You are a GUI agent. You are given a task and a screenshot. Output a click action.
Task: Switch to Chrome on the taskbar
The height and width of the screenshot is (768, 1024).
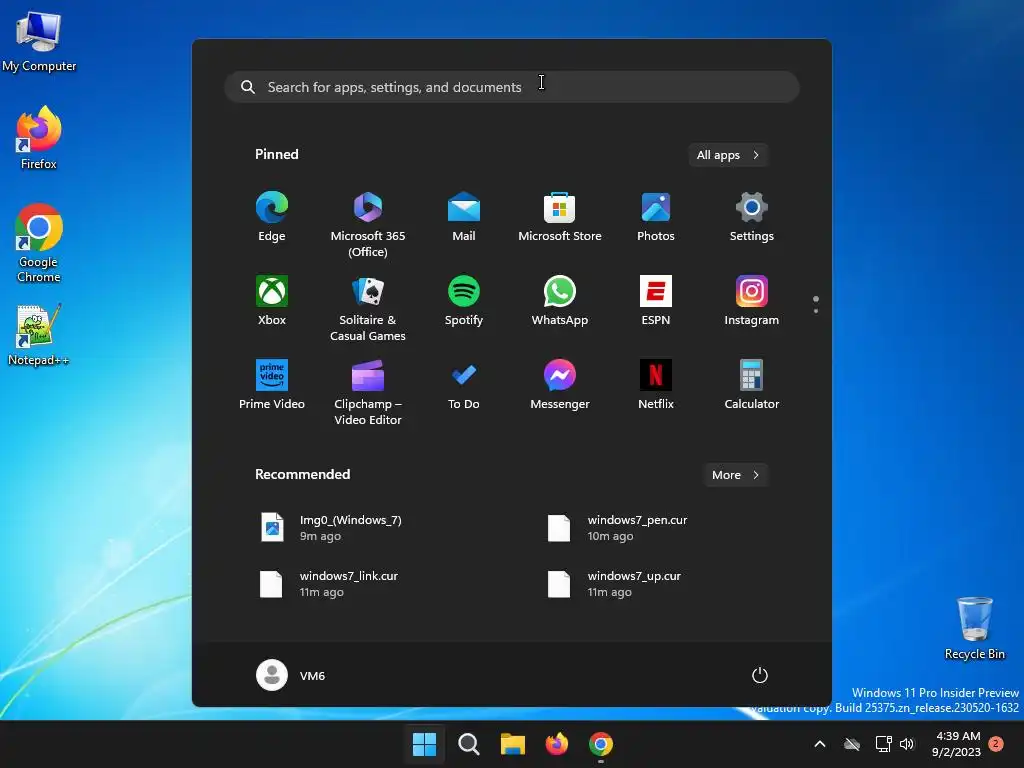601,744
